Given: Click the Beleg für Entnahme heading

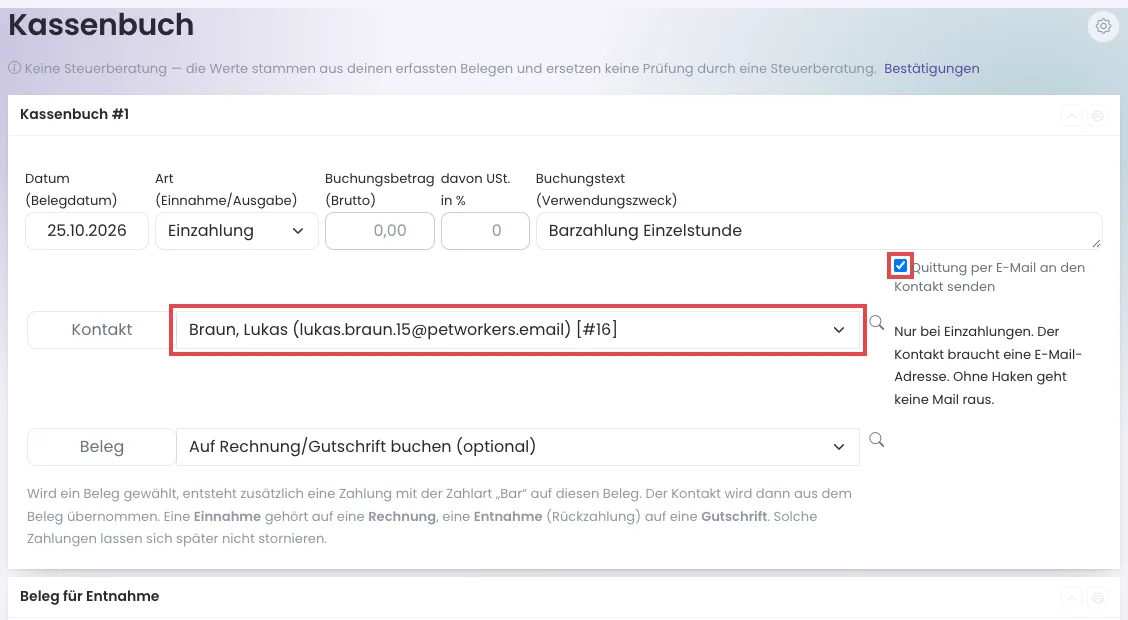Looking at the screenshot, I should coord(89,596).
